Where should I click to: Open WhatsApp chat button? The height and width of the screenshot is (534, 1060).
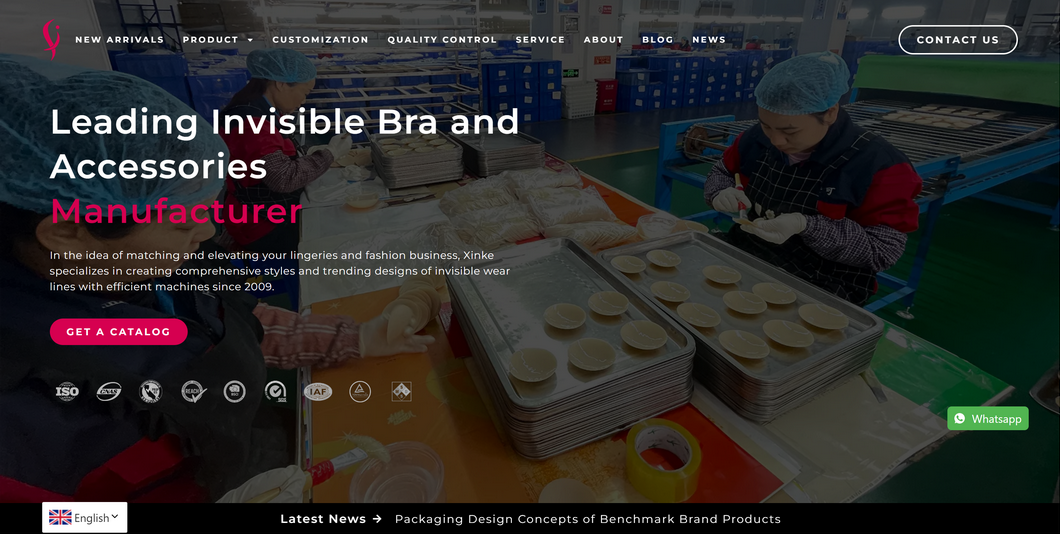point(988,418)
